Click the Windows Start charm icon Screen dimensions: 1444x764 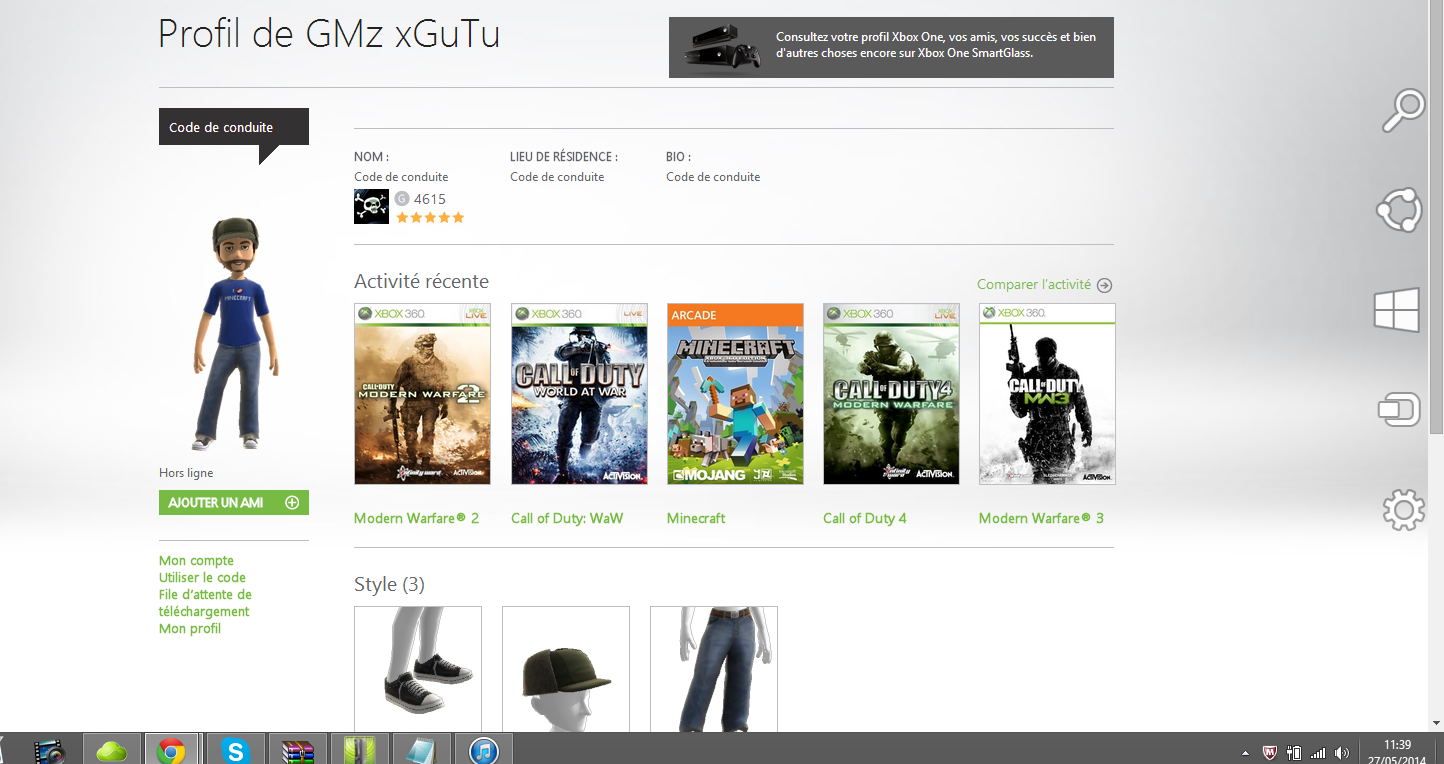point(1397,310)
